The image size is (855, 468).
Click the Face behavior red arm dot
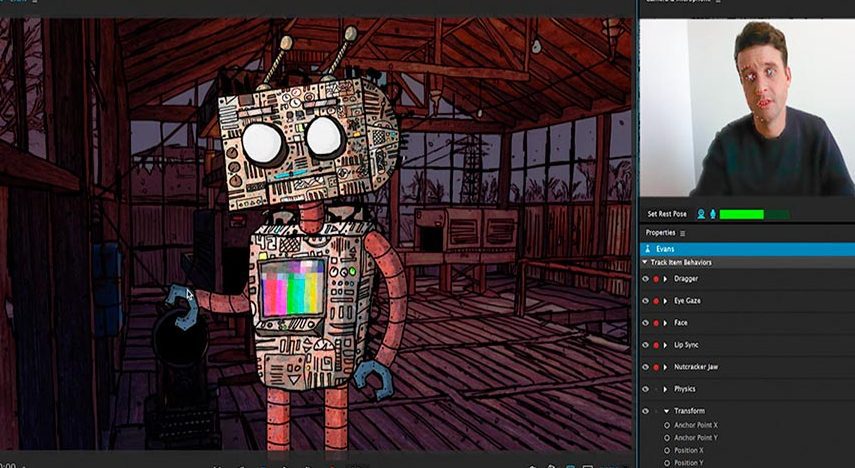click(656, 323)
